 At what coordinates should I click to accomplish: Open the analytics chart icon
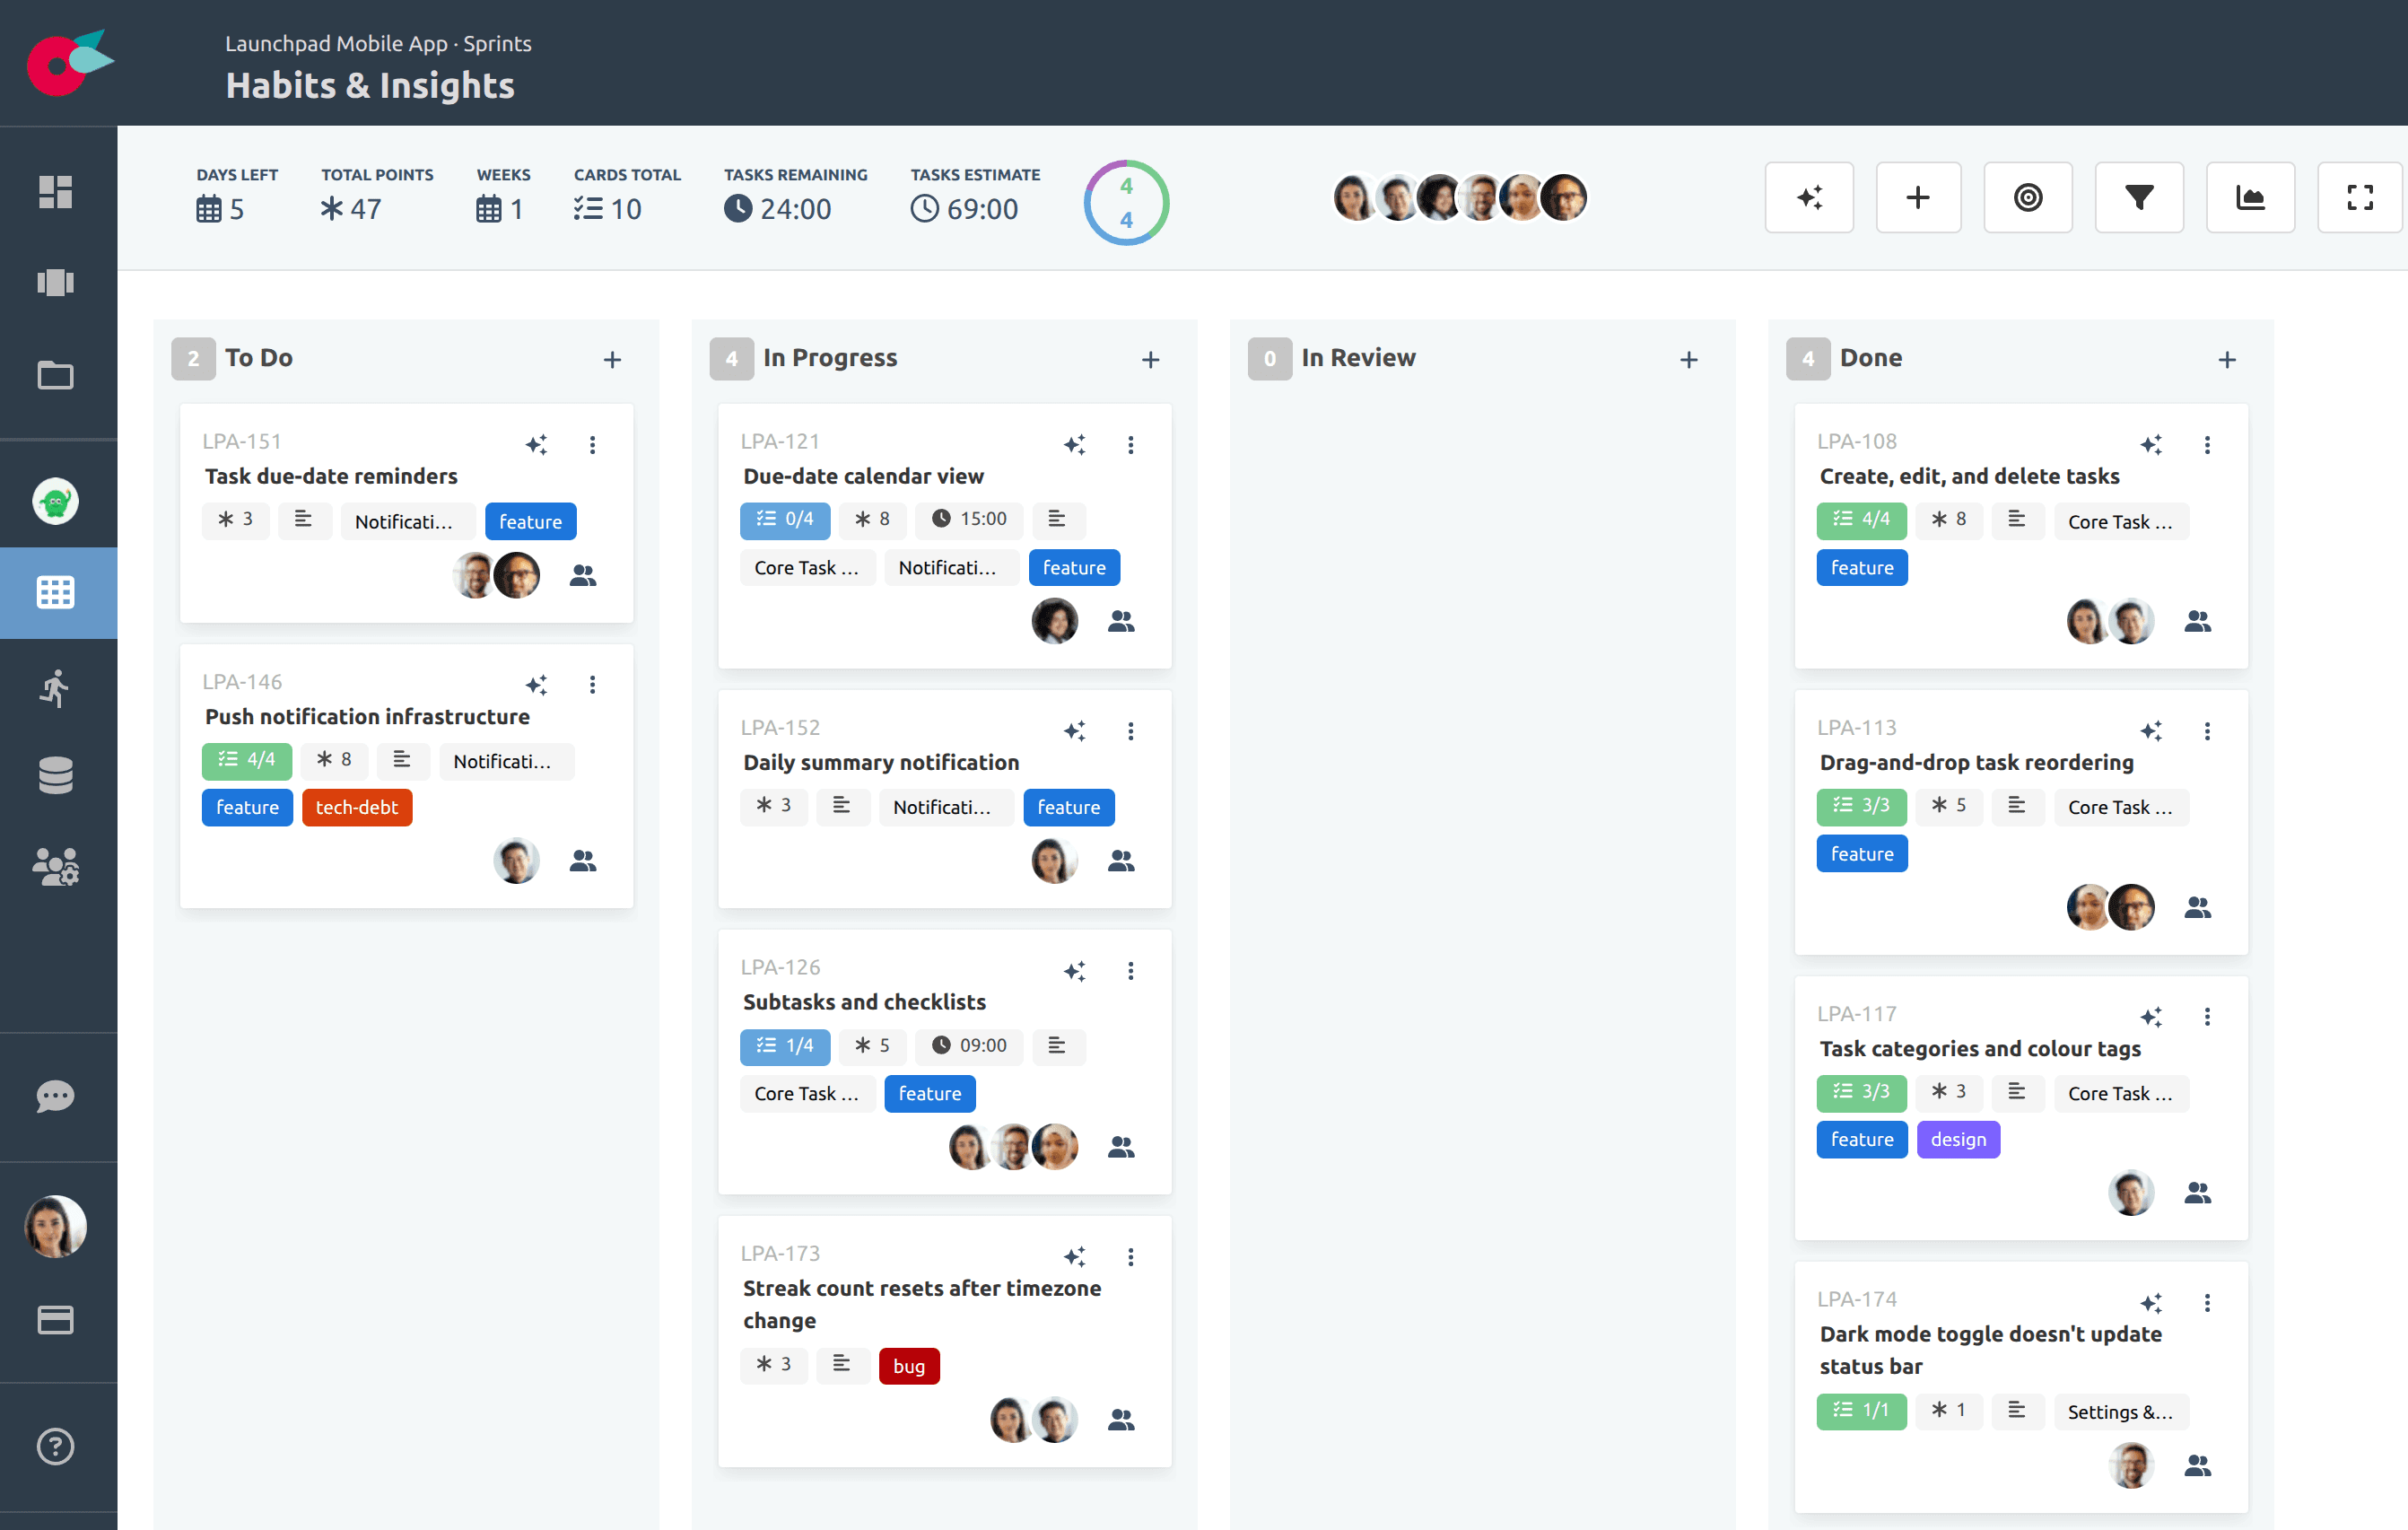(2250, 197)
